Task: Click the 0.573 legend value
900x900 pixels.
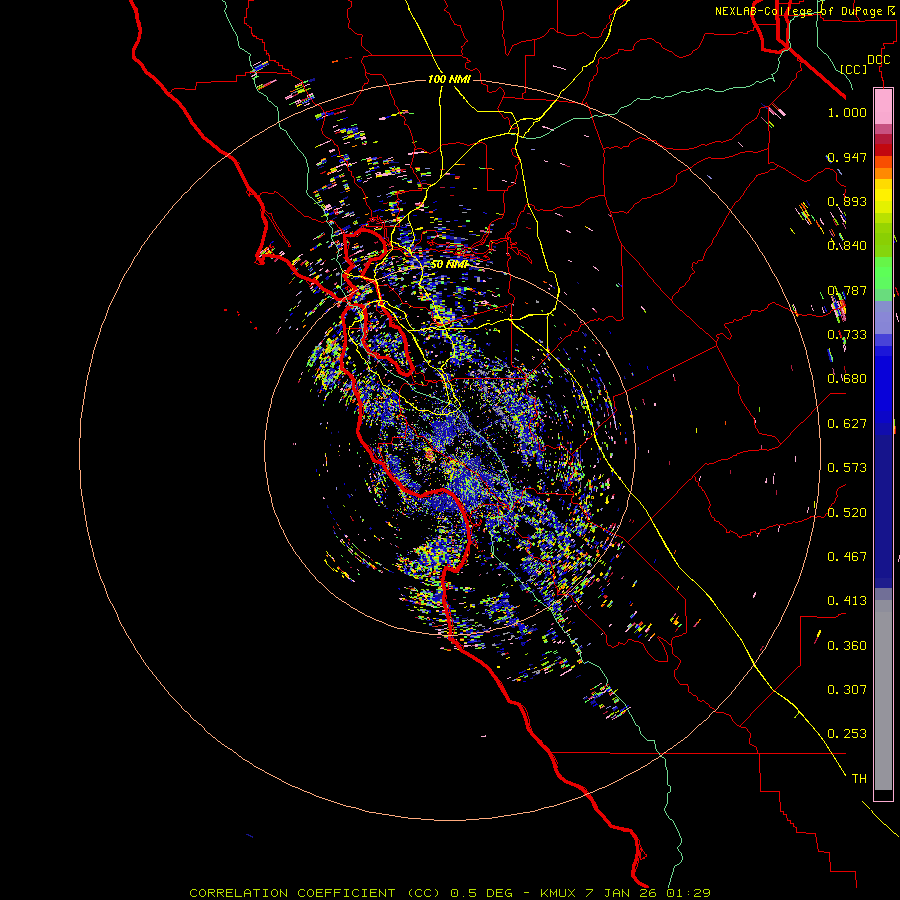Action: 847,467
